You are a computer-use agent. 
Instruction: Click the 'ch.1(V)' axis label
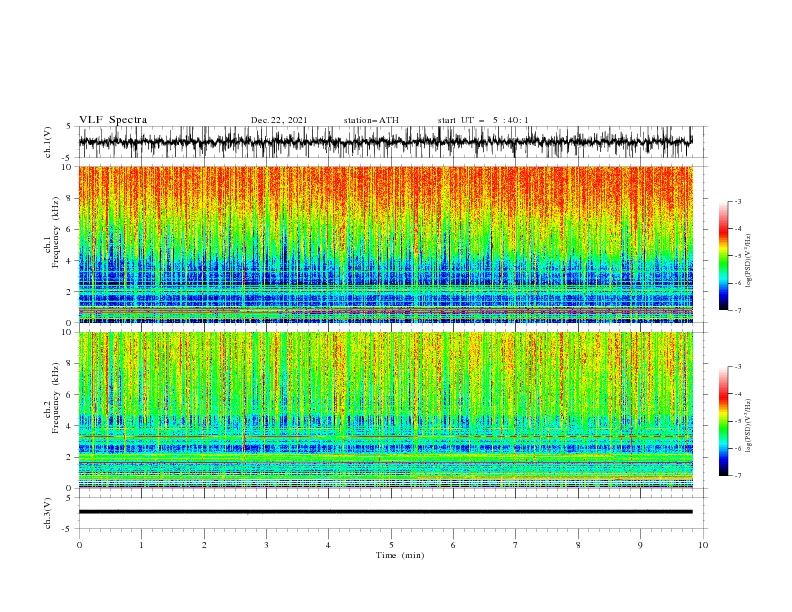[48, 142]
